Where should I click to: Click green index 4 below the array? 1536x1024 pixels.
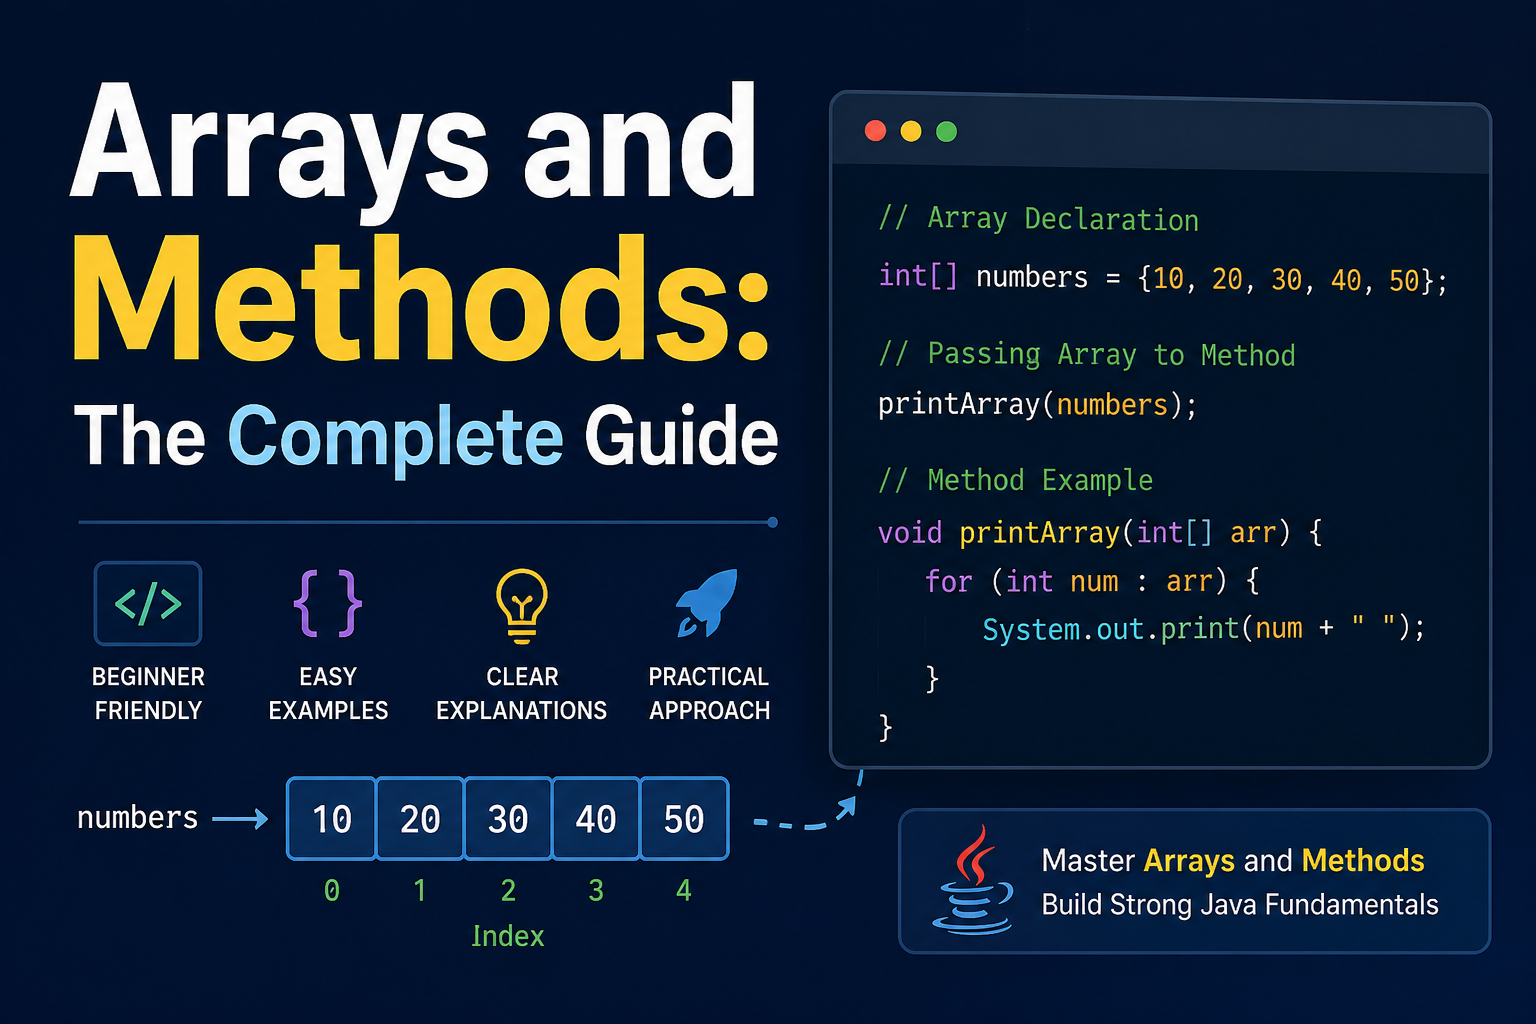click(684, 890)
